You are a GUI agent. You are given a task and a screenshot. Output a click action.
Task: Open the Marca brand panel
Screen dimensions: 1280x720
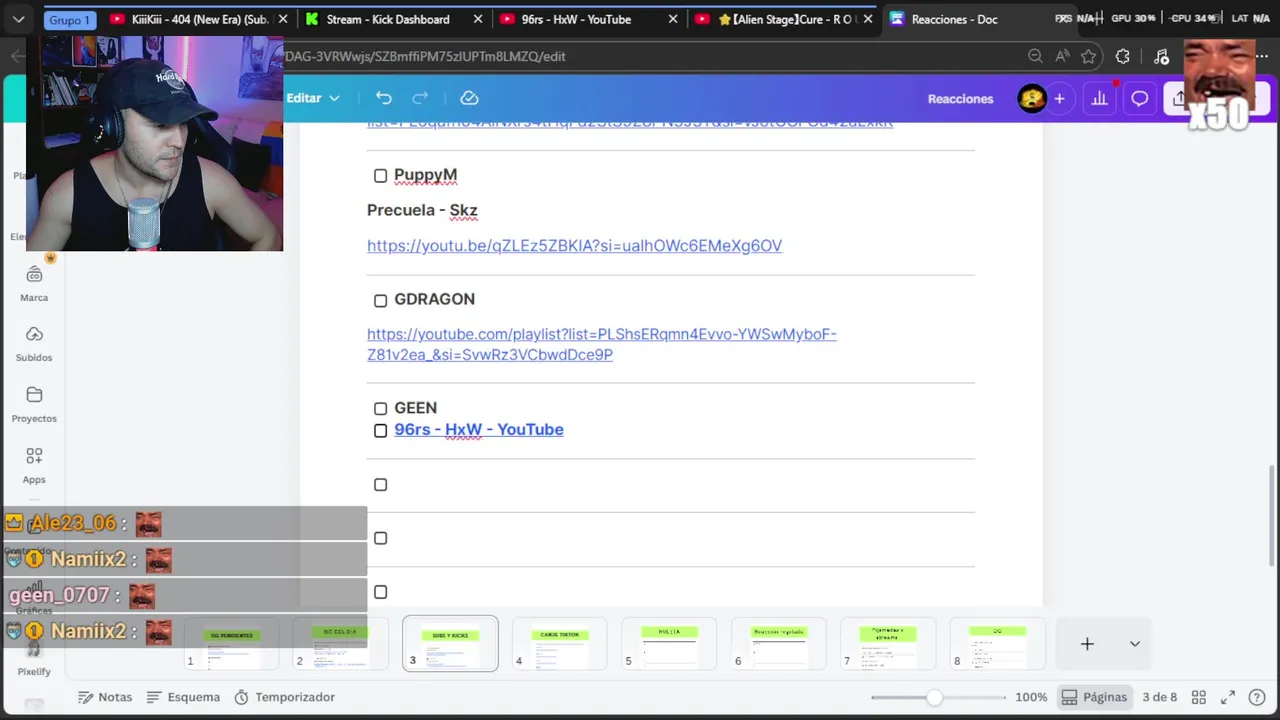pyautogui.click(x=34, y=284)
